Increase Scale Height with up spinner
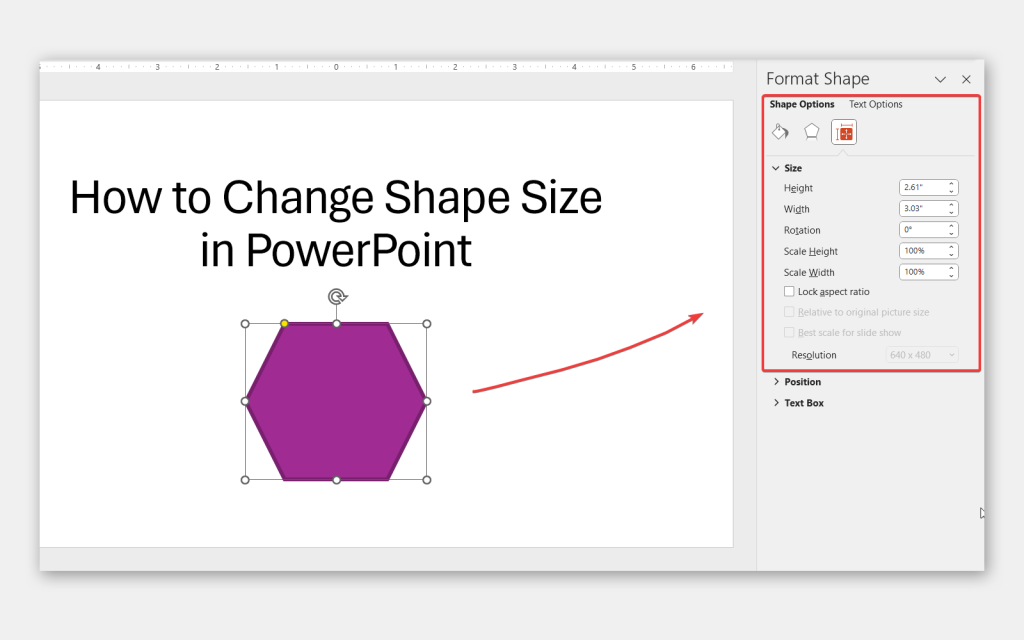The height and width of the screenshot is (640, 1024). (x=952, y=247)
